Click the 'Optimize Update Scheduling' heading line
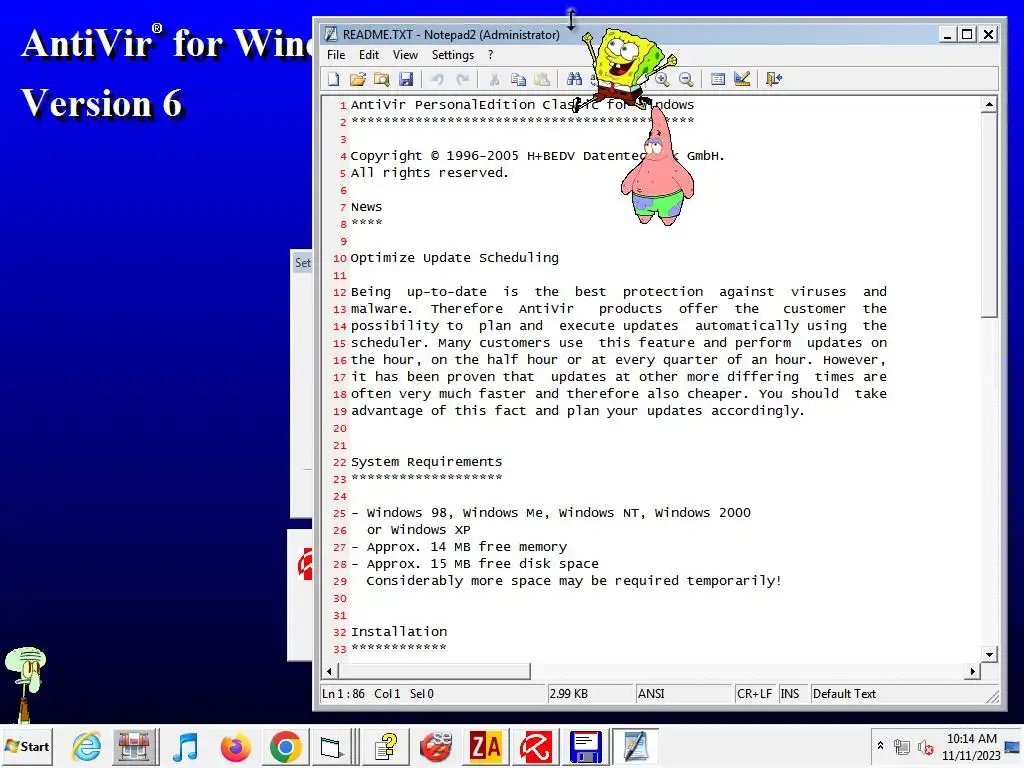 pyautogui.click(x=455, y=258)
